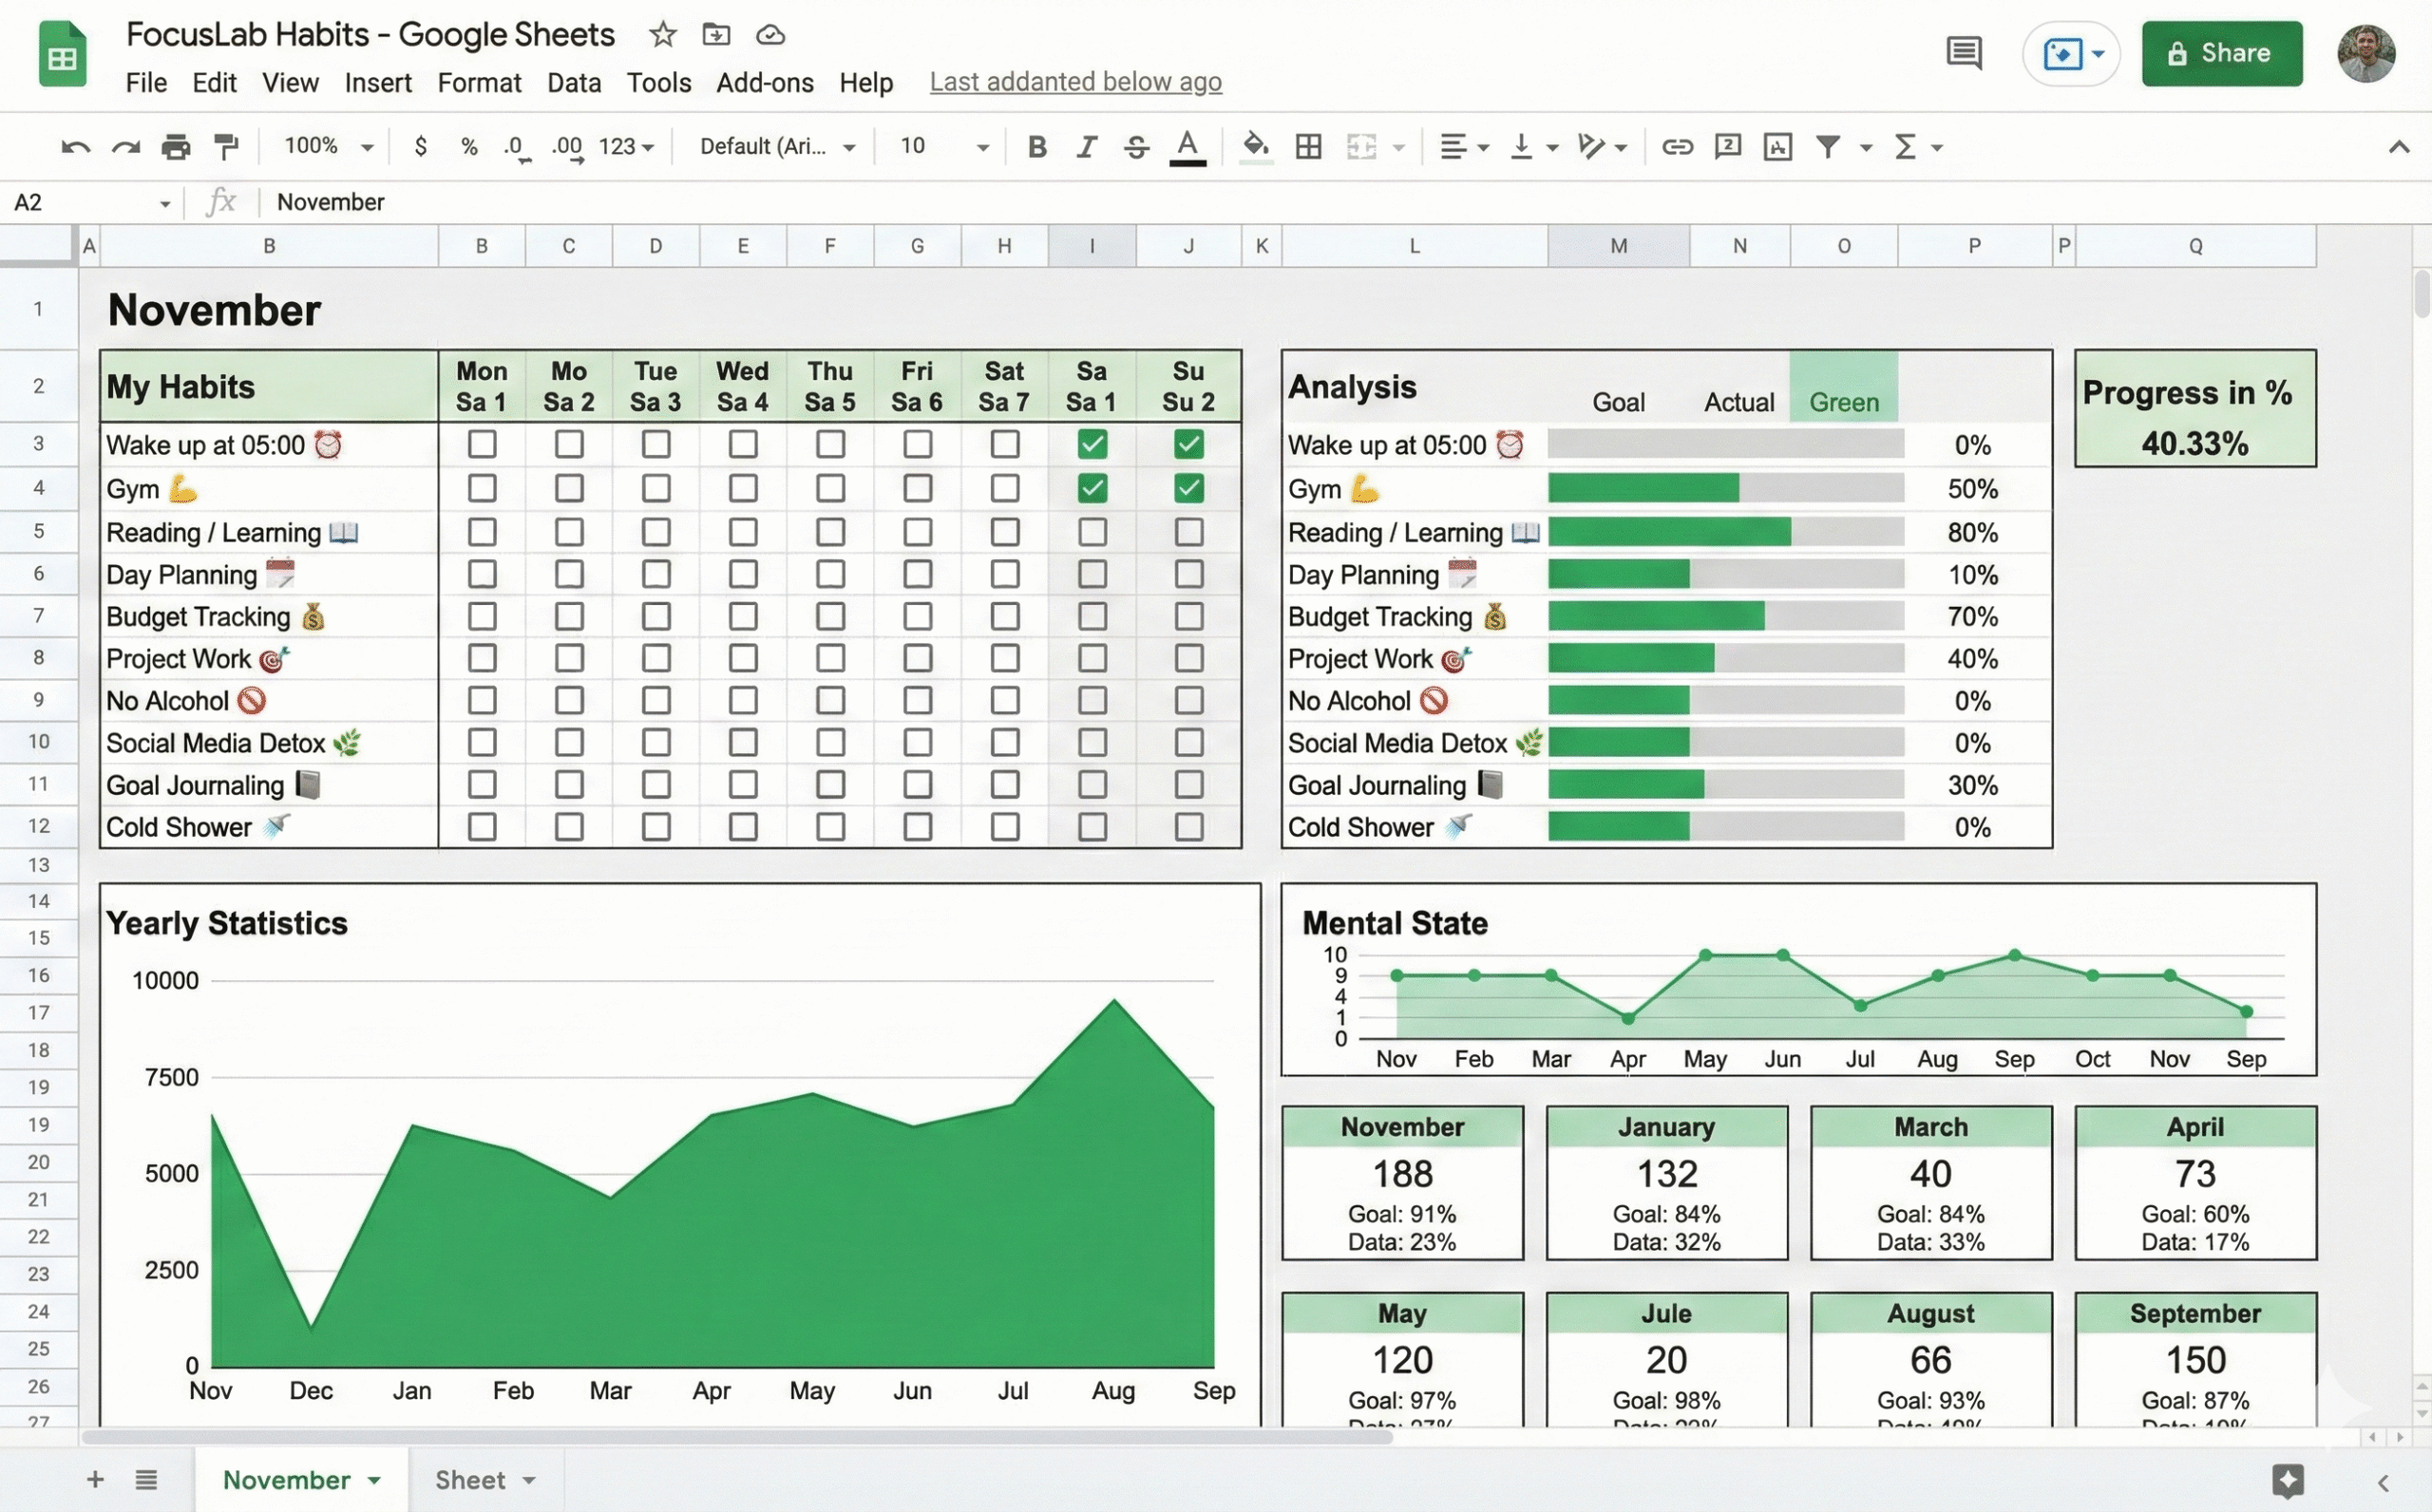This screenshot has height=1512, width=2432.
Task: Open the fill color picker
Action: click(x=1256, y=147)
